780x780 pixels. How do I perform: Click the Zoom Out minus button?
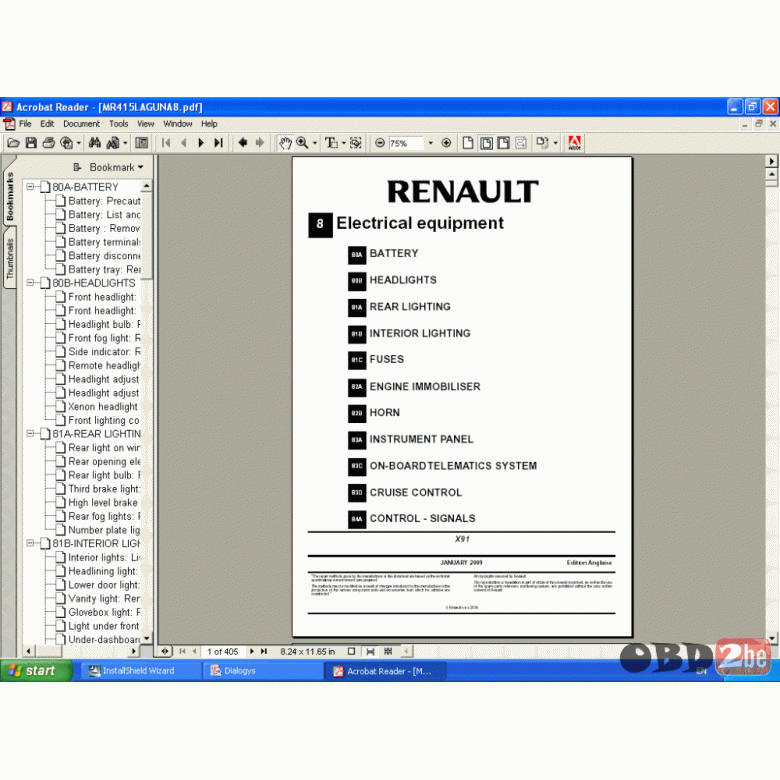380,143
